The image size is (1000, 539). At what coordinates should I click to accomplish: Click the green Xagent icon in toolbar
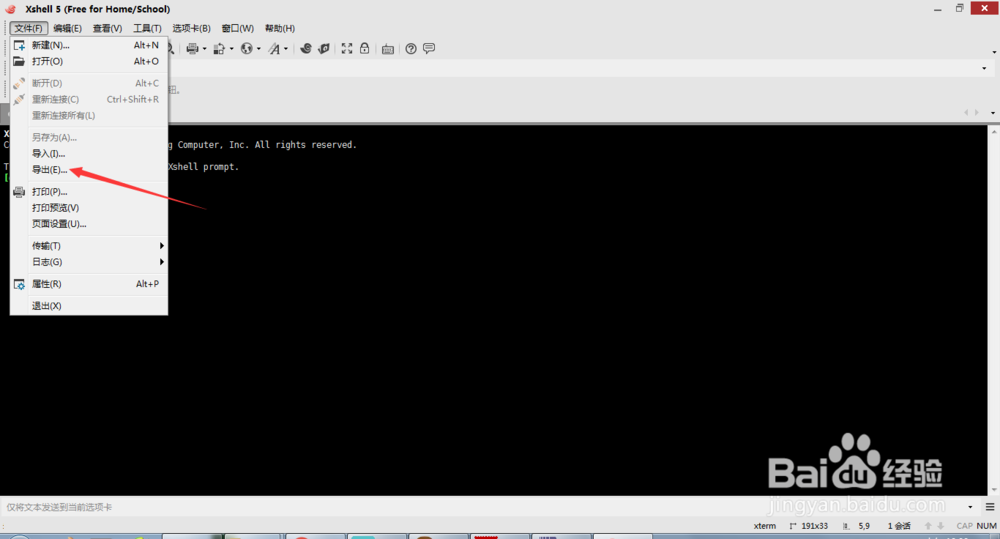click(324, 48)
